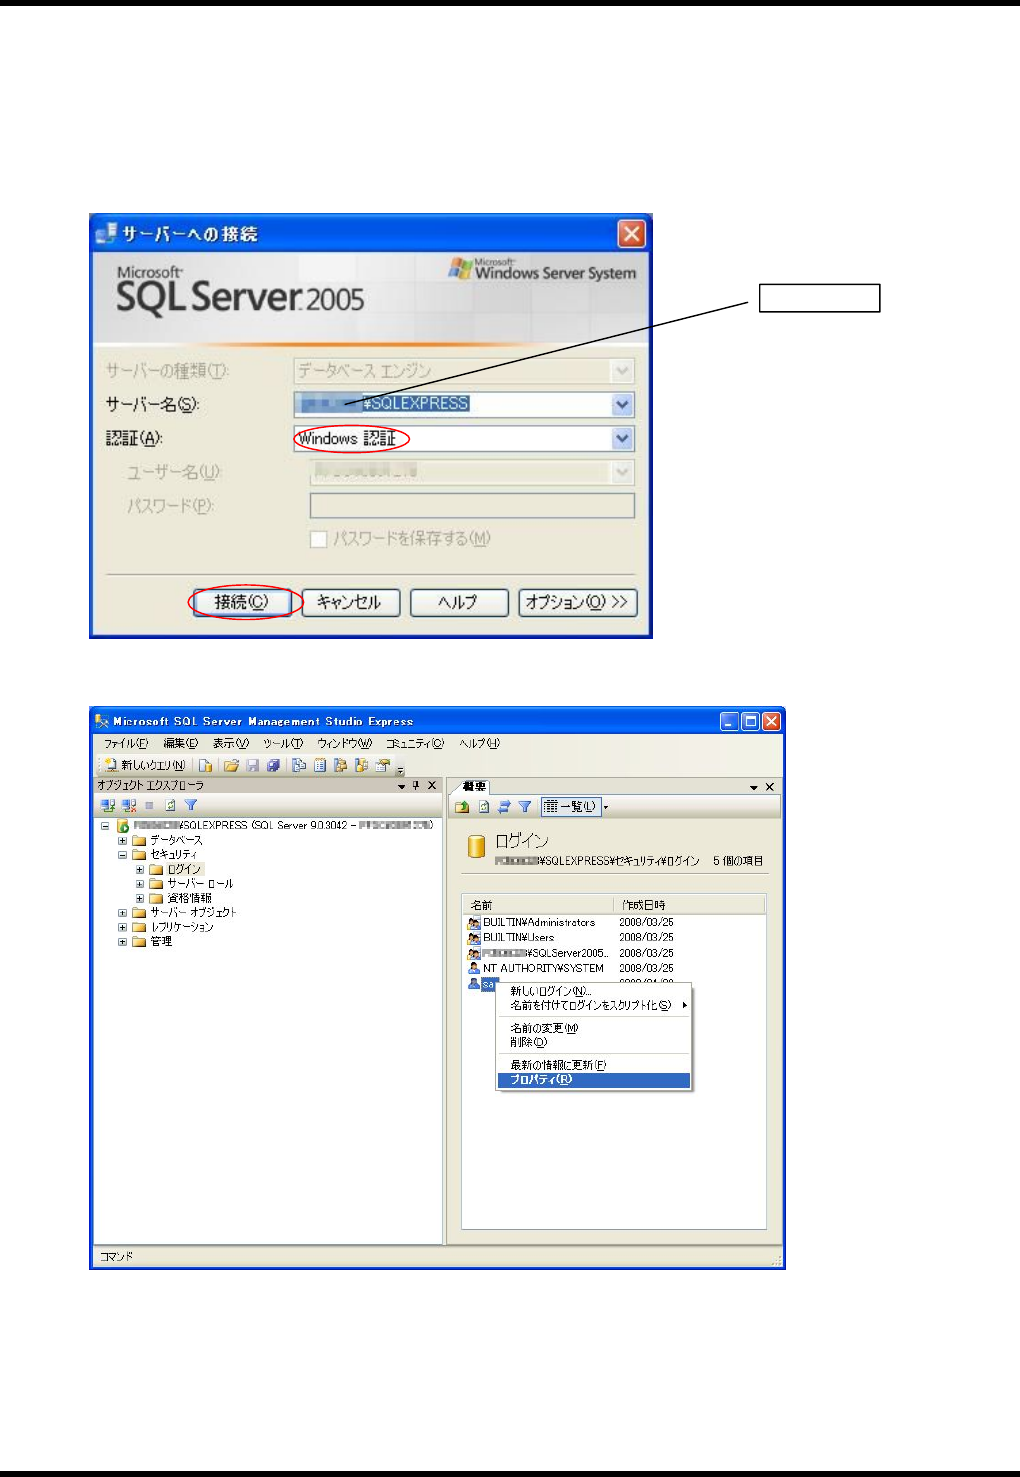
Task: Choose 新しいログイン from context menu
Action: [594, 991]
